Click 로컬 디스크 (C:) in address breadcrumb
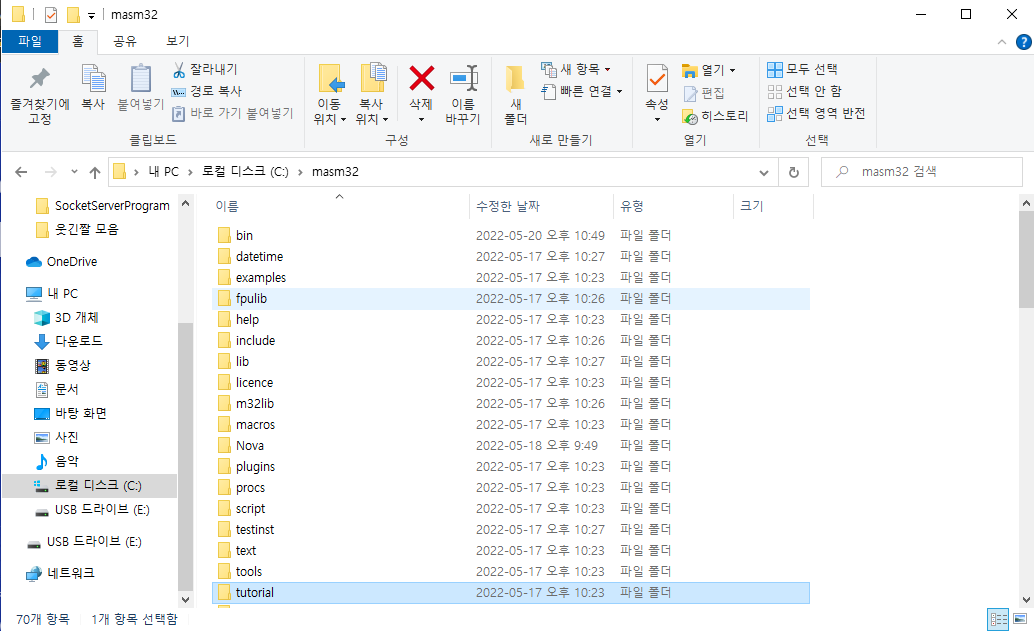 (245, 171)
